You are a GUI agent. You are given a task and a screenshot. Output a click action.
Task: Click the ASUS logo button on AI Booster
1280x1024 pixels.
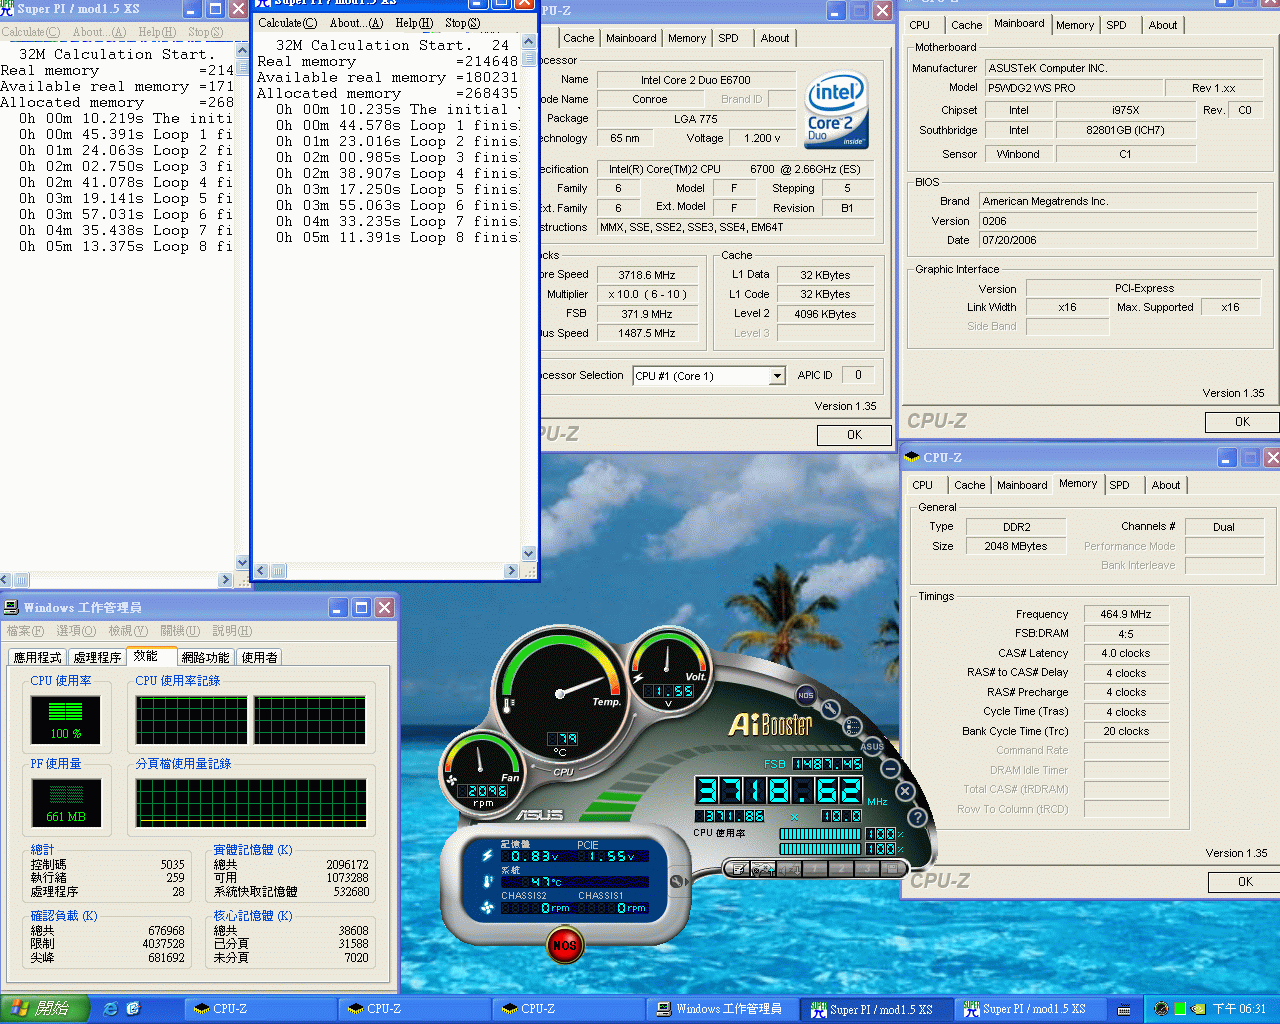(872, 746)
